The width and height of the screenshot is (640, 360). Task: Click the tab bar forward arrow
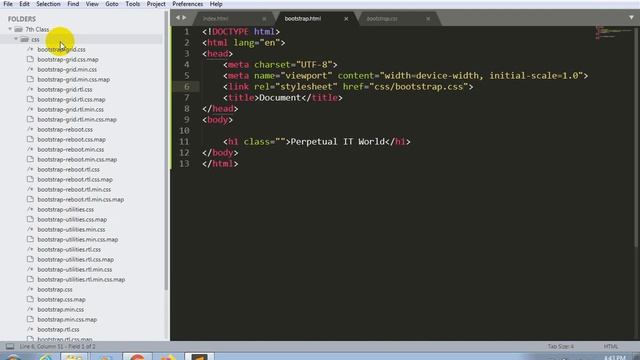point(184,18)
